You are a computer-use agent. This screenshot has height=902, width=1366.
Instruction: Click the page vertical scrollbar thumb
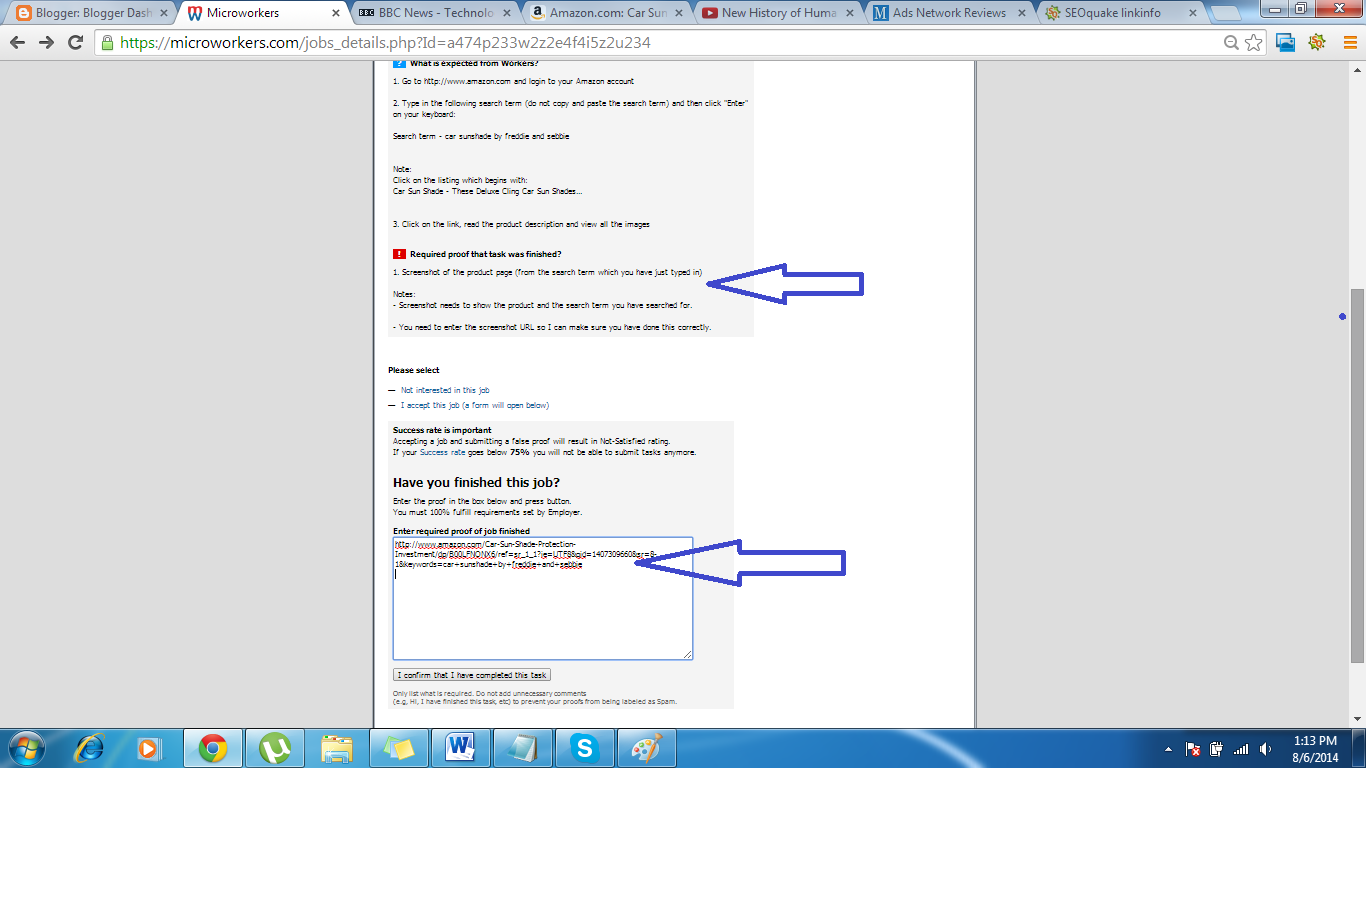point(1357,476)
